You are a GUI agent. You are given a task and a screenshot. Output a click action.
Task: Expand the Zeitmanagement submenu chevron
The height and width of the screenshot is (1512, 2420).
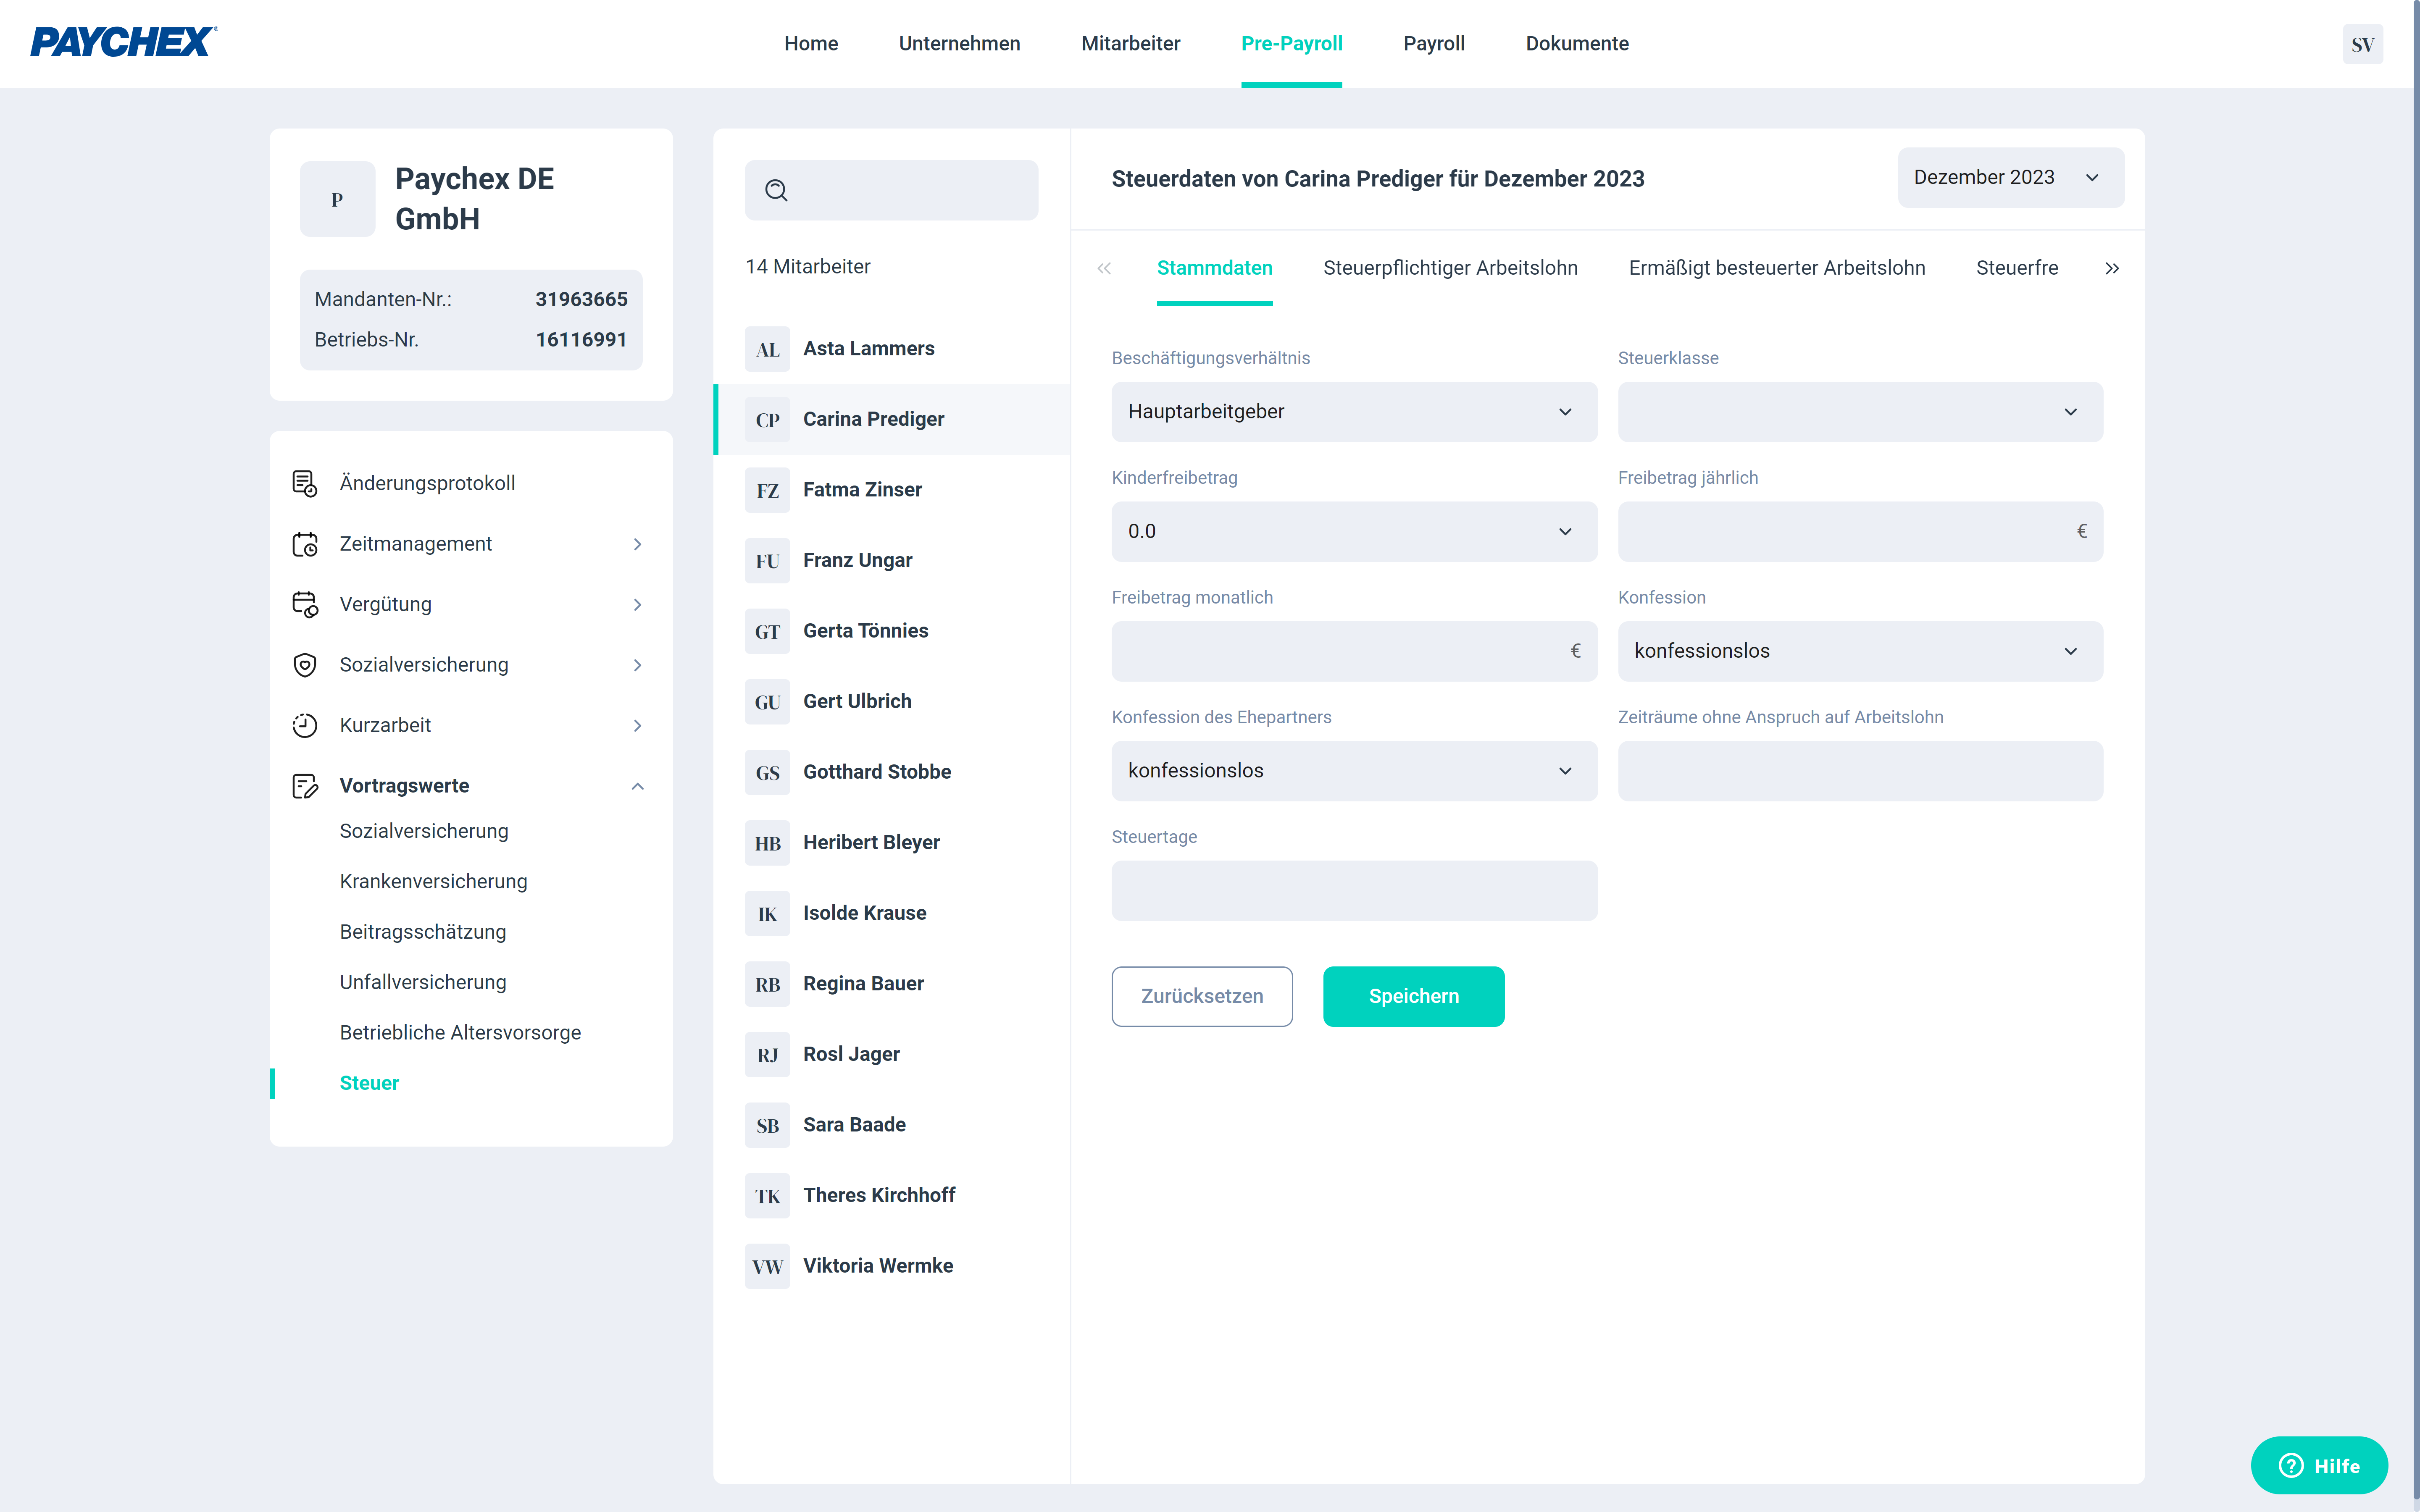(x=637, y=544)
